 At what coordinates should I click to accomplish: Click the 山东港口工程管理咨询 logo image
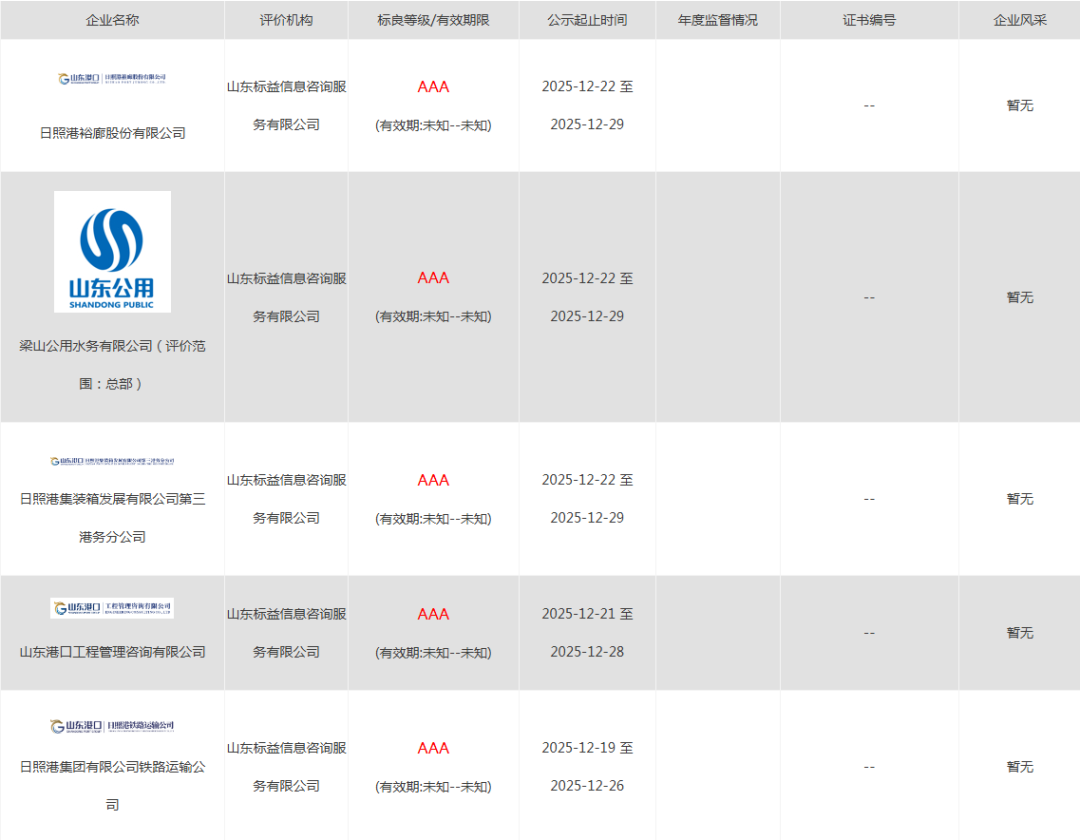(112, 608)
